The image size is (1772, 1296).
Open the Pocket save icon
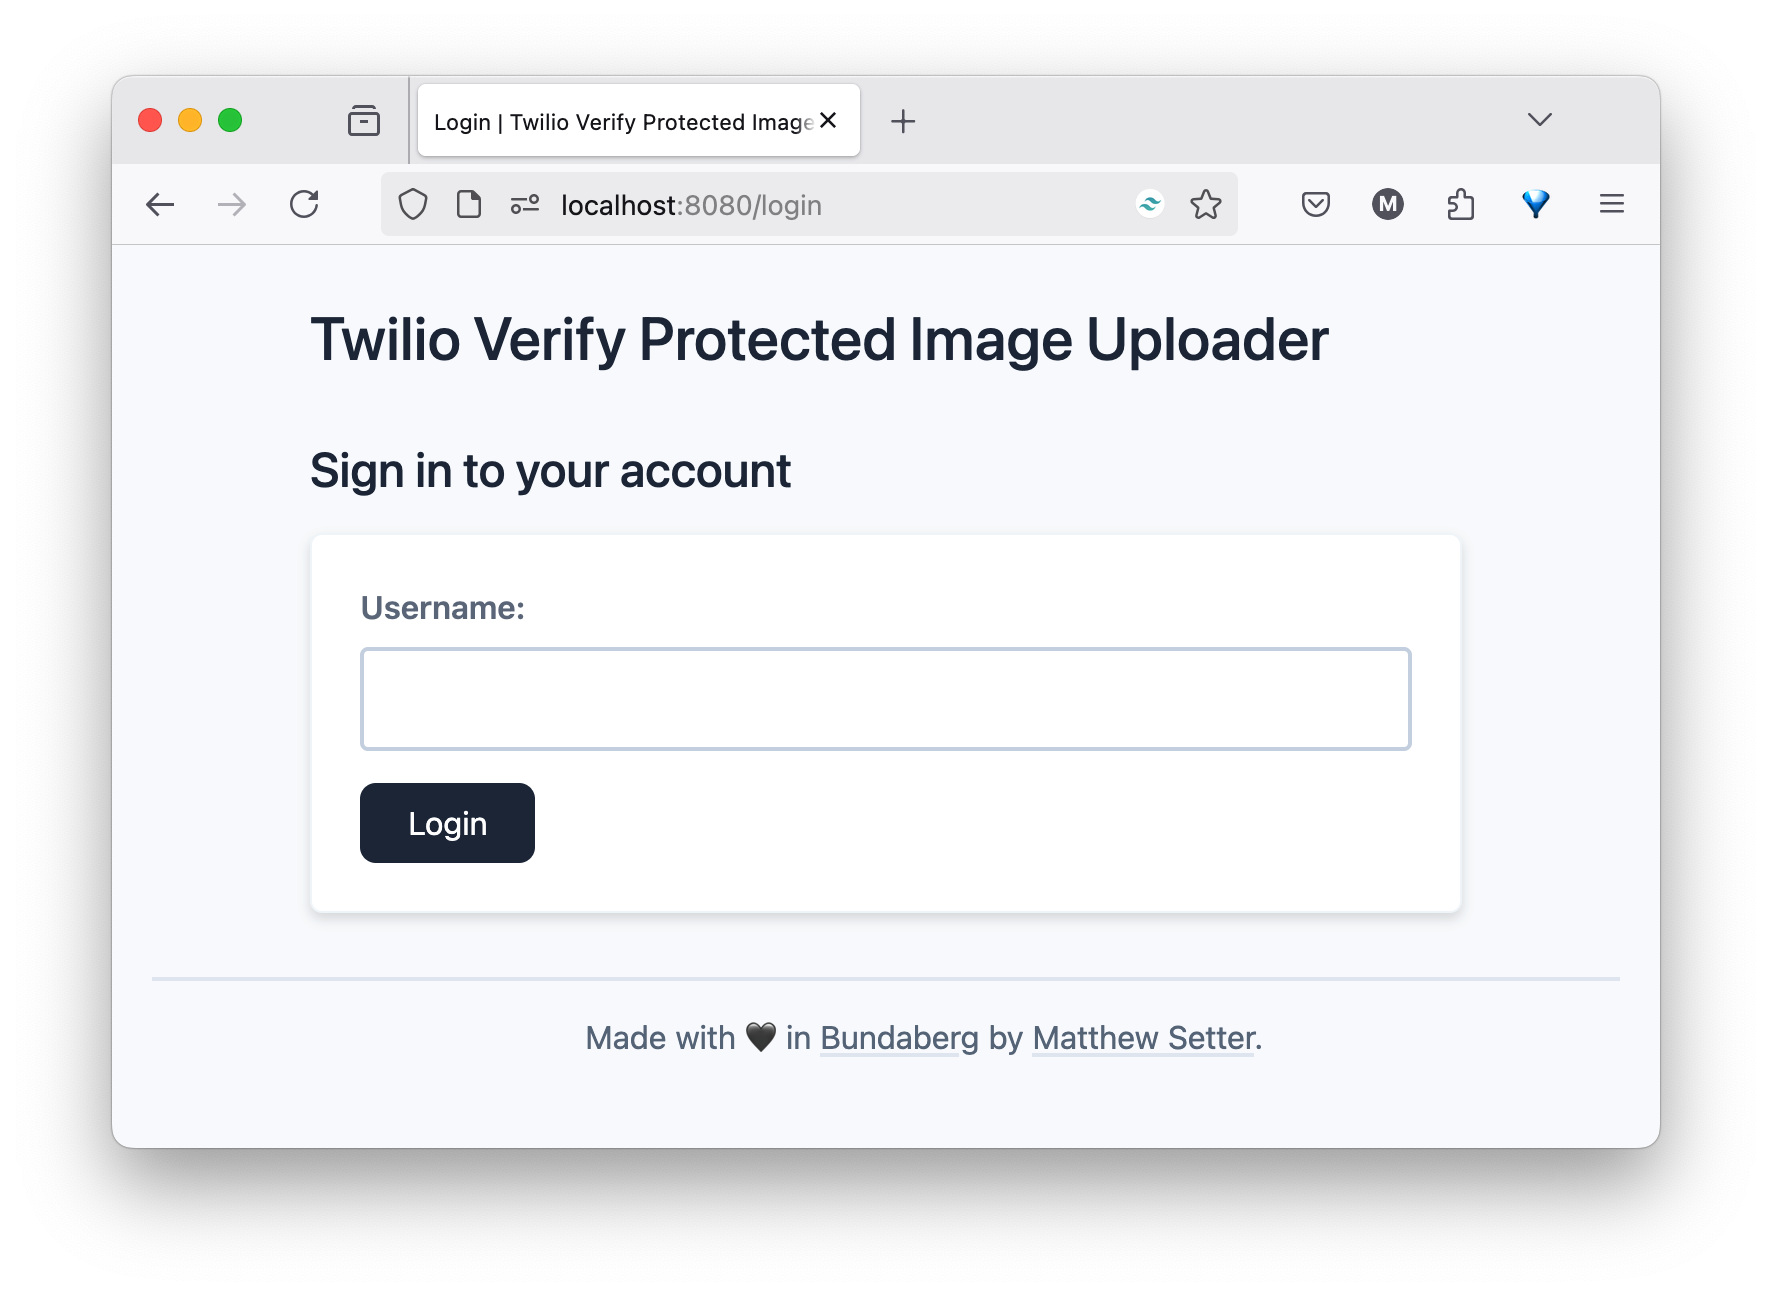coord(1316,205)
